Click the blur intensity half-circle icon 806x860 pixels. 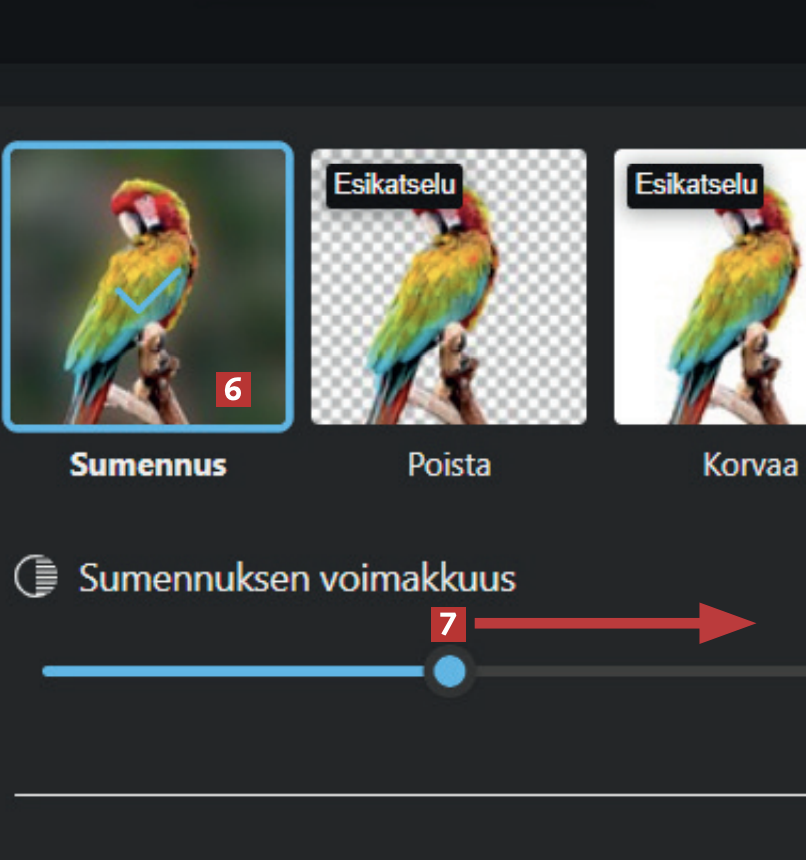(x=36, y=576)
